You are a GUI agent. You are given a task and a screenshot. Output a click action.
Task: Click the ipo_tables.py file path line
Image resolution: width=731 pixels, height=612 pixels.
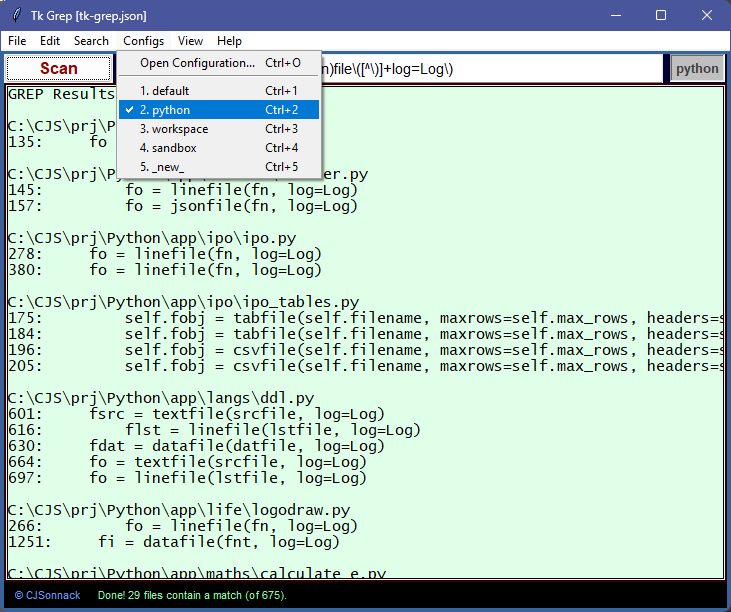point(183,302)
